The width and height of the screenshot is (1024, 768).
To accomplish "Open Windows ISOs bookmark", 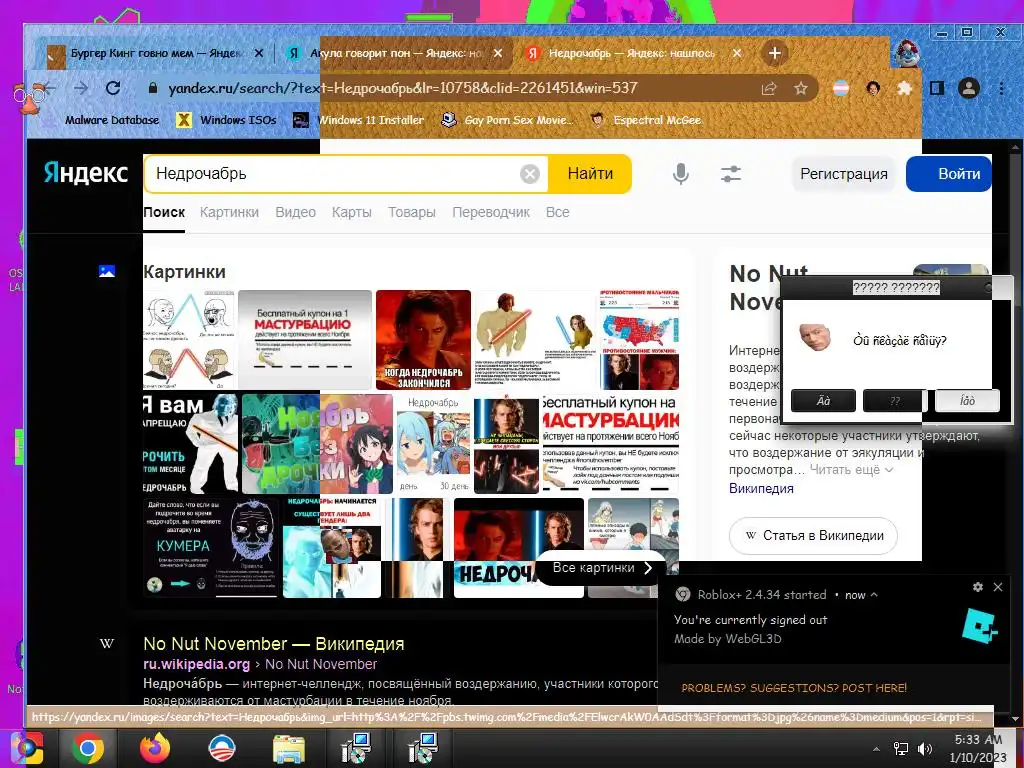I will click(x=227, y=120).
